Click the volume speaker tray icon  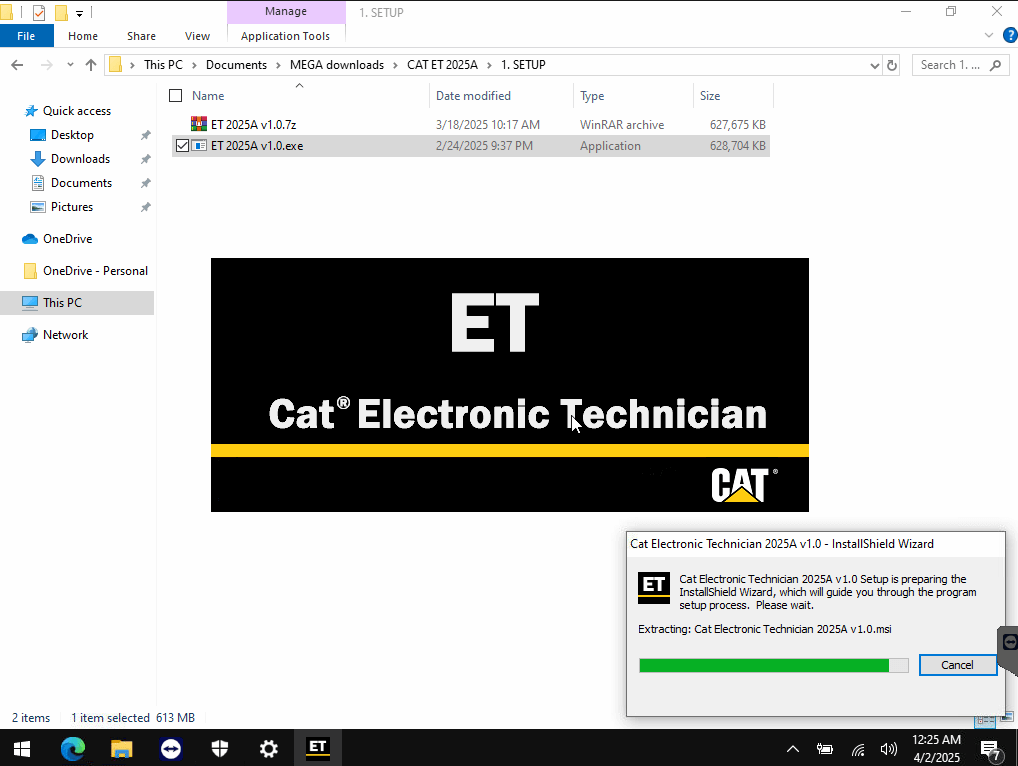pyautogui.click(x=888, y=749)
